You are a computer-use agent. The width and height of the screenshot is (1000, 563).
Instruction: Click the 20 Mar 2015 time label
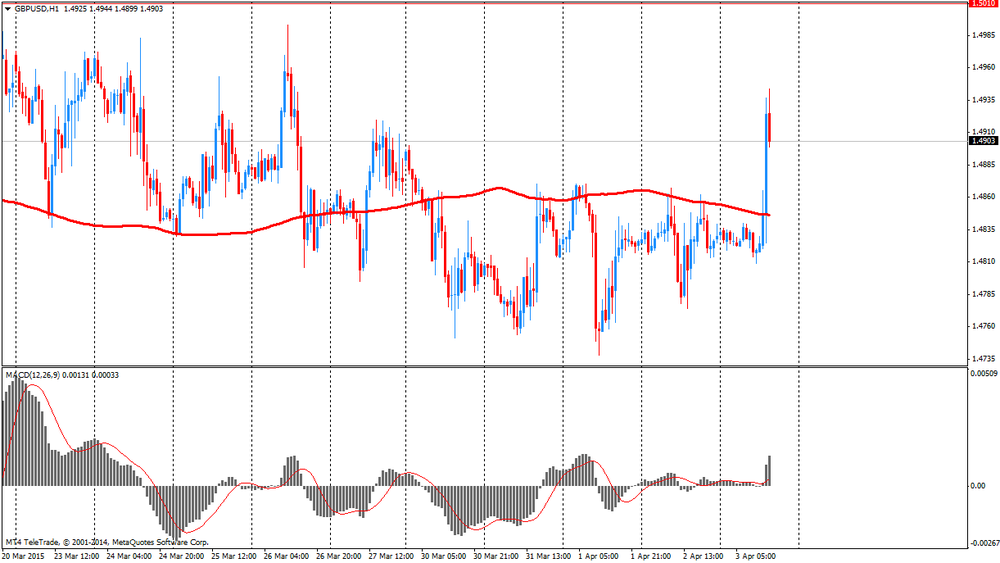point(23,555)
